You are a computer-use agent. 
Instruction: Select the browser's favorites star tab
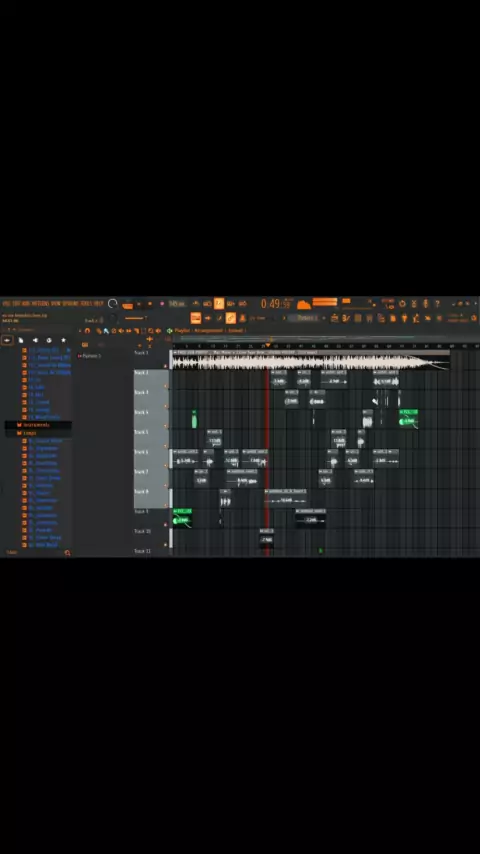(x=63, y=340)
